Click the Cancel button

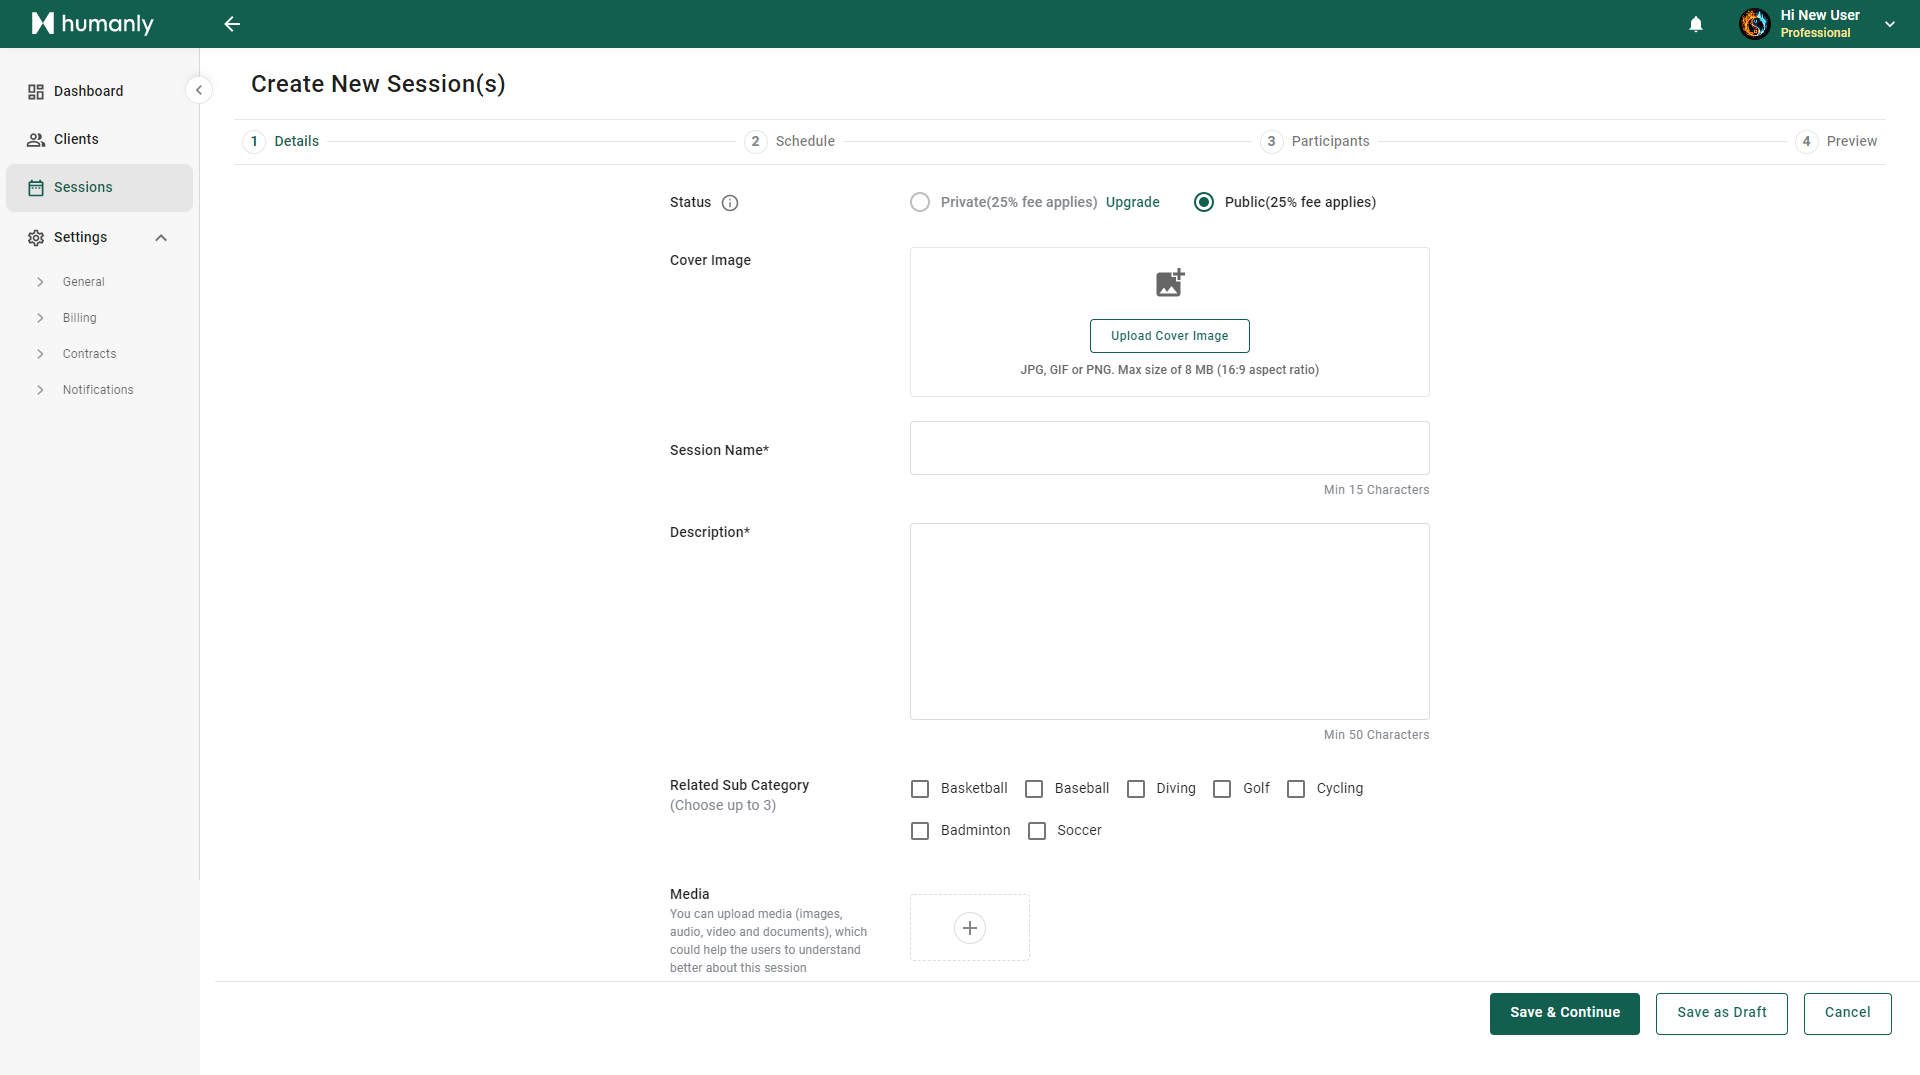pos(1848,1014)
